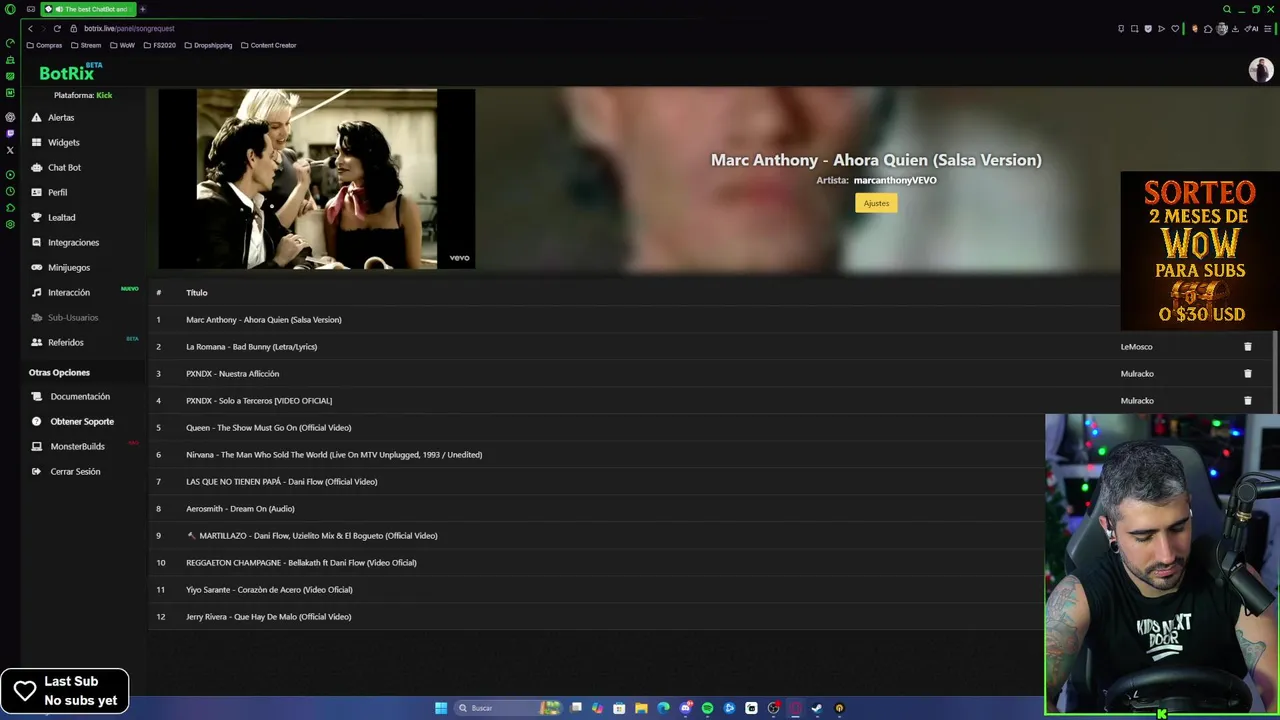Image resolution: width=1280 pixels, height=720 pixels.
Task: Open the WoW bookmark folder
Action: point(122,45)
